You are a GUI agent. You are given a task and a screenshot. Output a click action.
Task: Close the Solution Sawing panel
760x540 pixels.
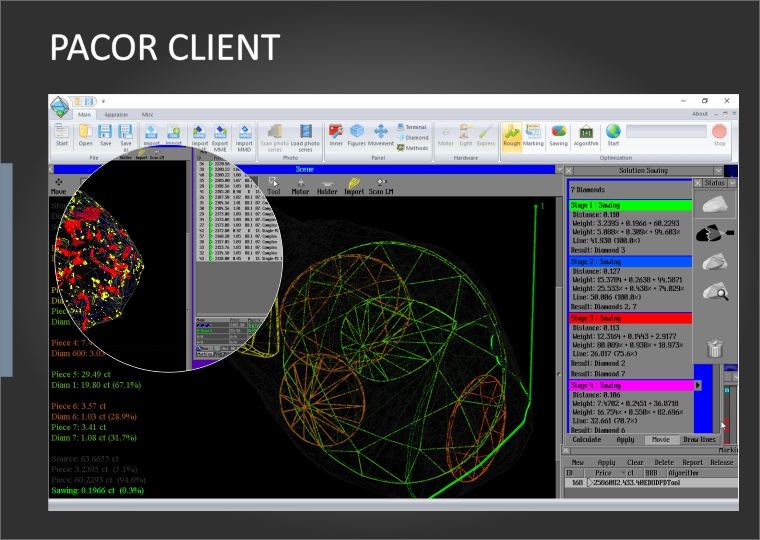569,171
